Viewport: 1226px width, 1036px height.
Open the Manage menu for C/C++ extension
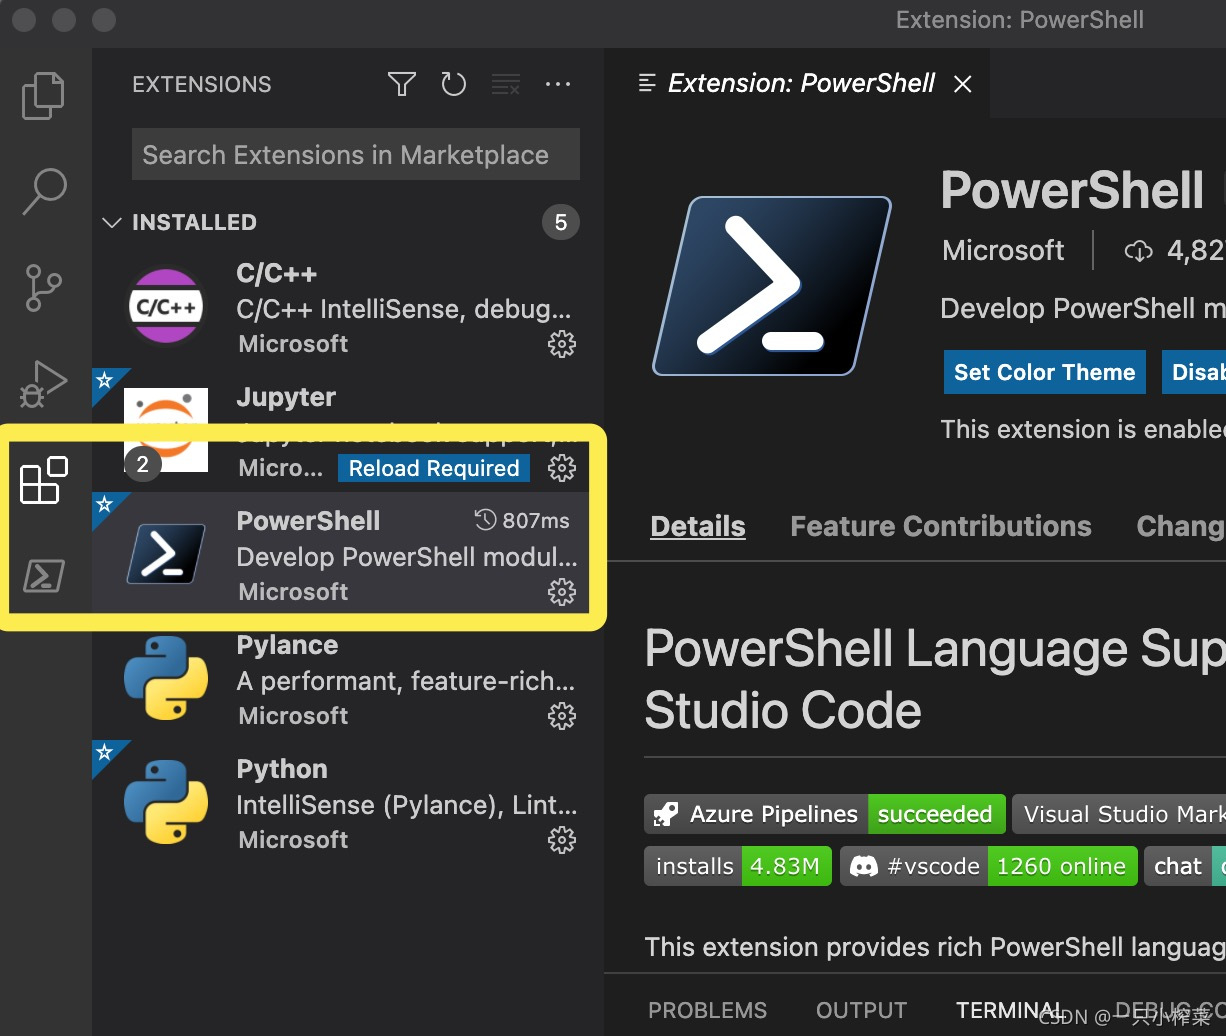pyautogui.click(x=562, y=343)
